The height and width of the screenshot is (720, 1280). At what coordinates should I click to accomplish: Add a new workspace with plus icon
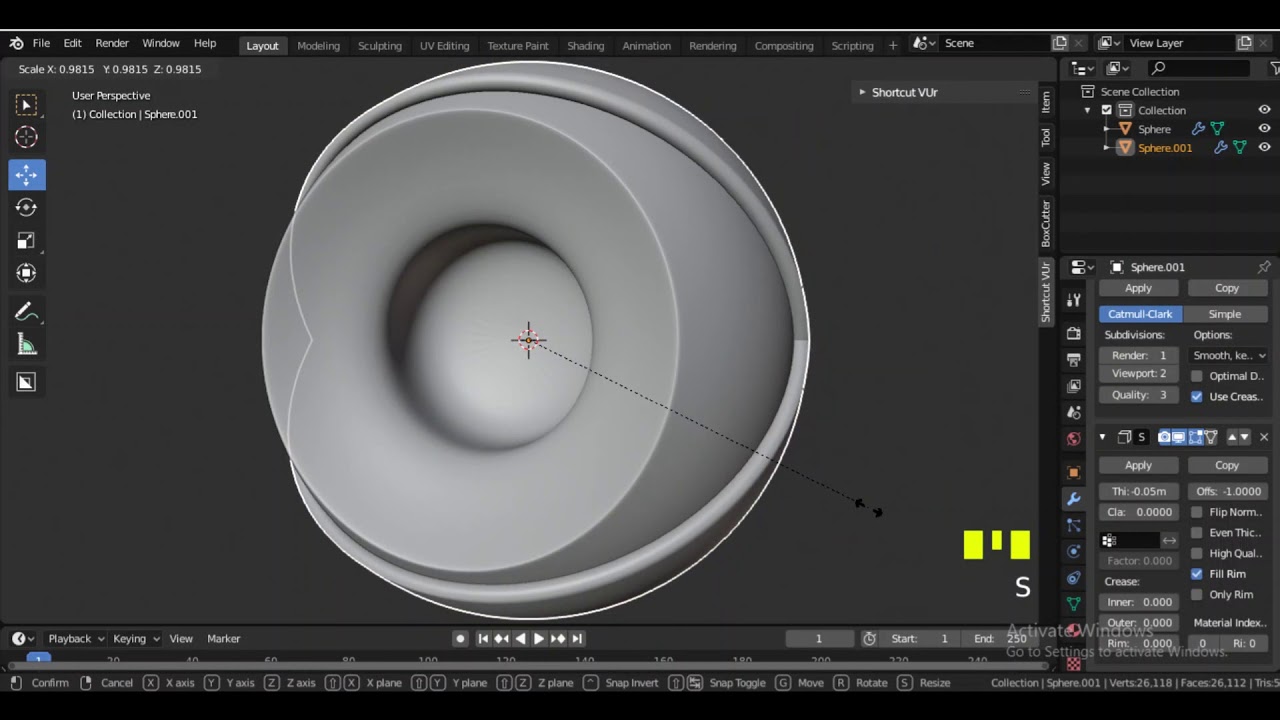893,45
